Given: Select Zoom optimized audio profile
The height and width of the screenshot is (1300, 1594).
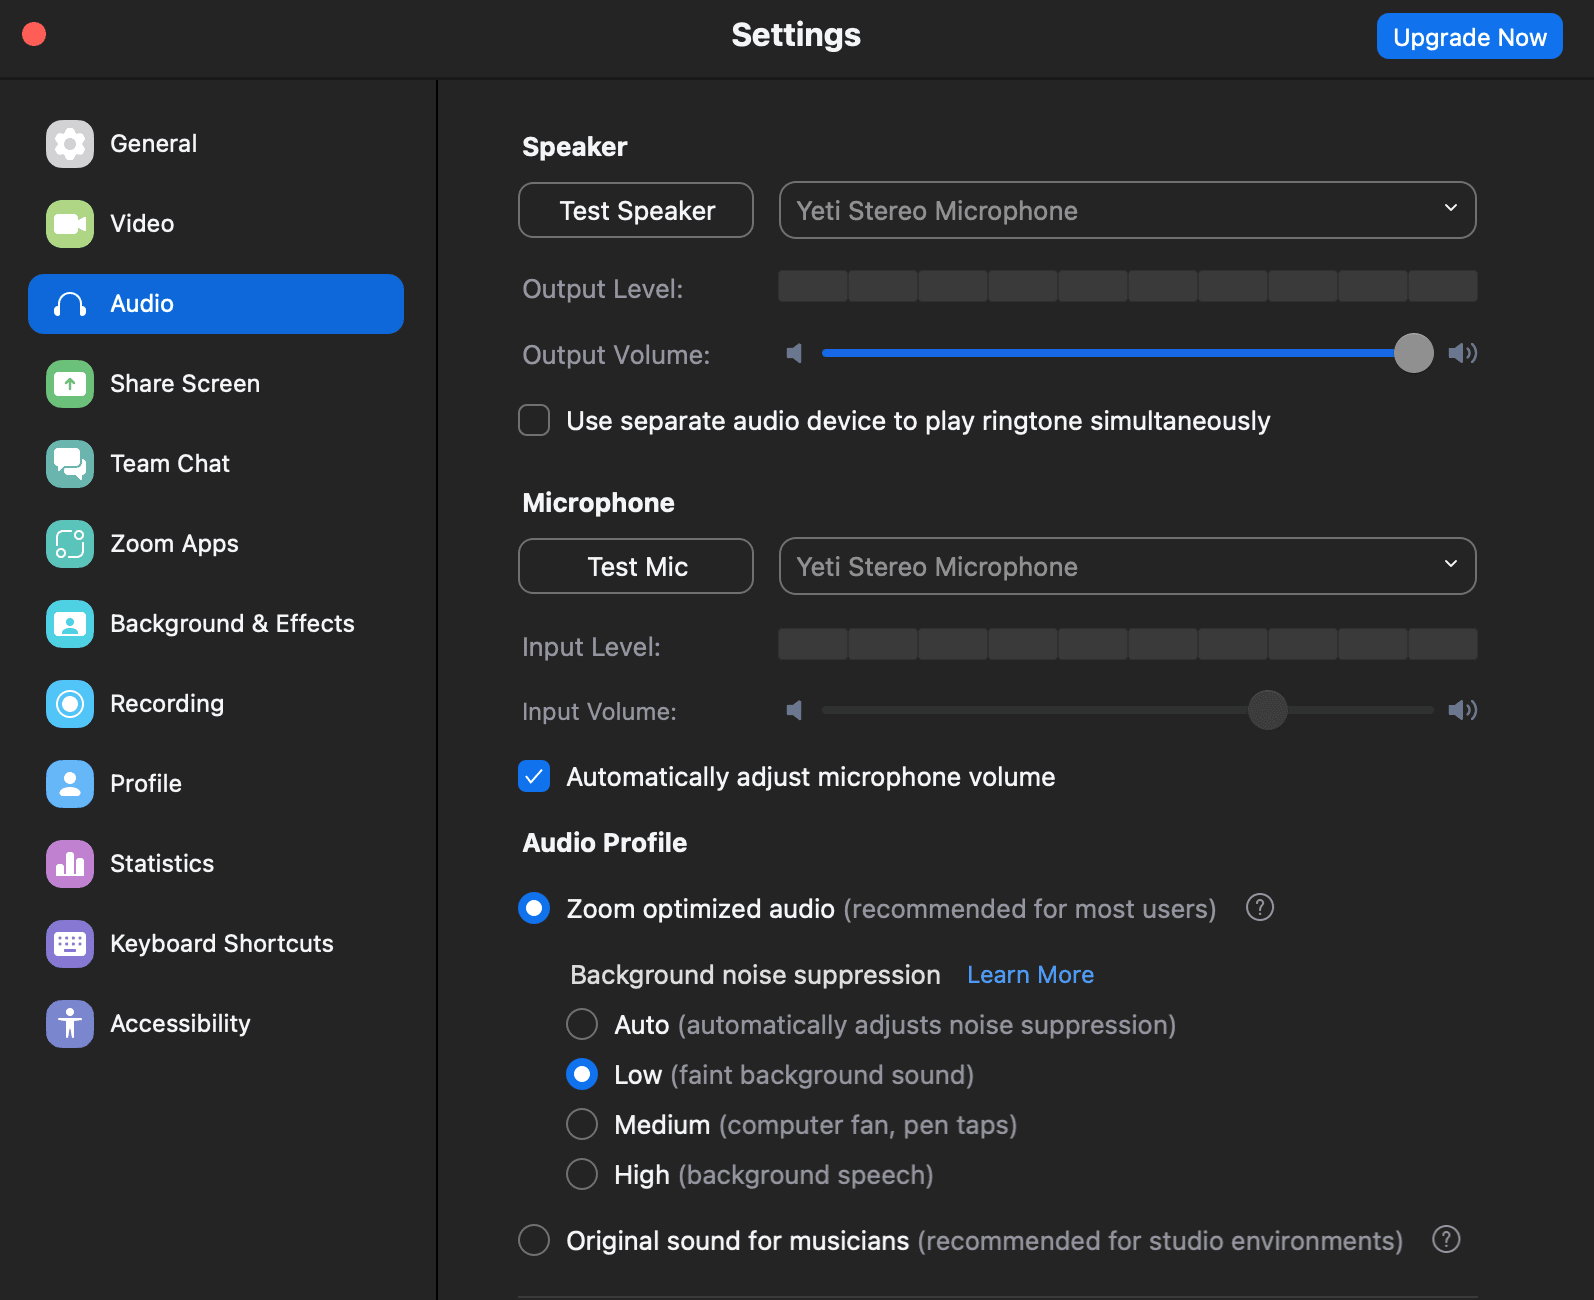Looking at the screenshot, I should [534, 908].
